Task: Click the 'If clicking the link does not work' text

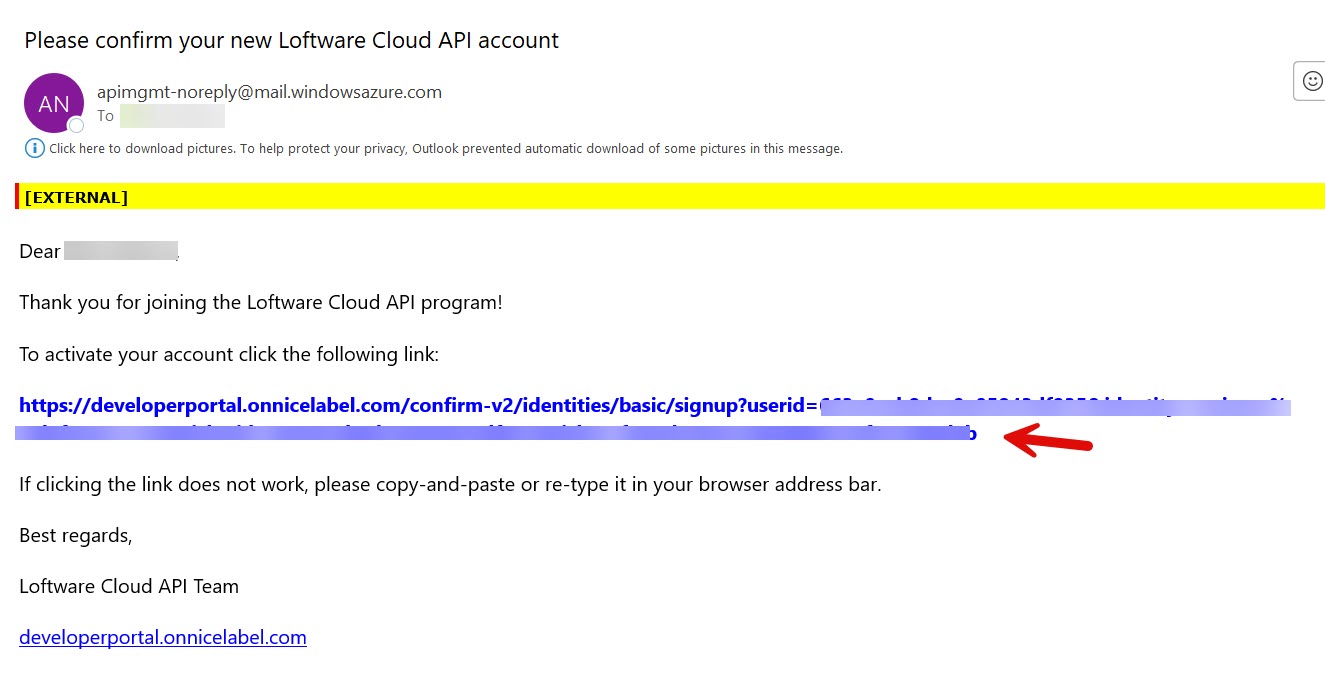Action: [450, 485]
